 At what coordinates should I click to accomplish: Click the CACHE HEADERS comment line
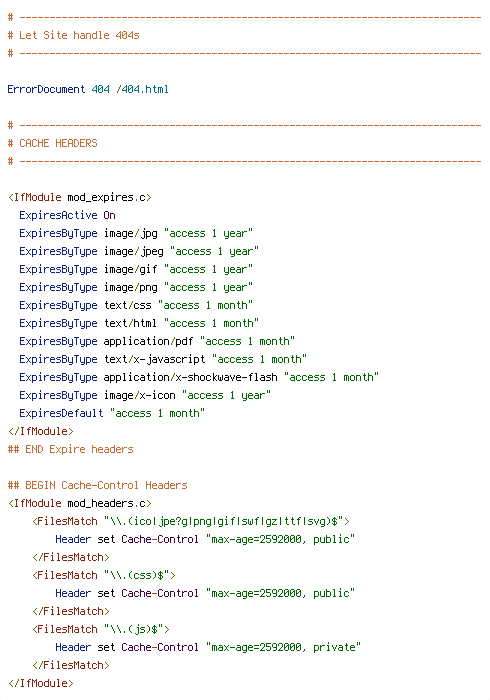tap(53, 143)
